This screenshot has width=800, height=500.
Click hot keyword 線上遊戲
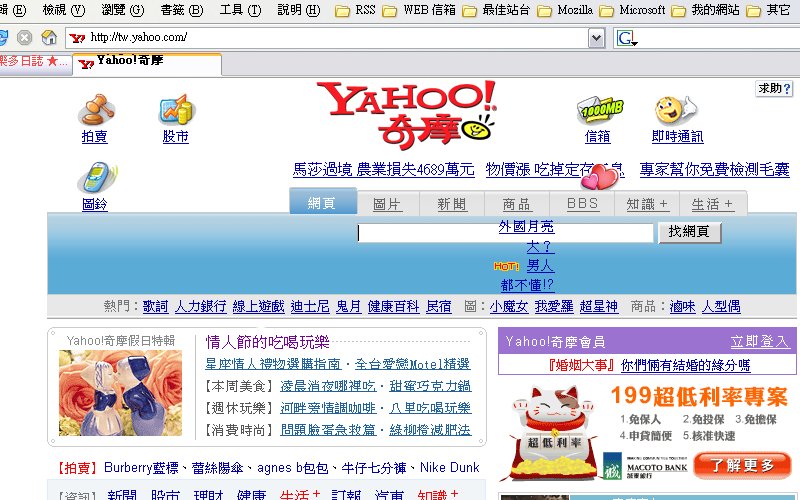coord(258,306)
